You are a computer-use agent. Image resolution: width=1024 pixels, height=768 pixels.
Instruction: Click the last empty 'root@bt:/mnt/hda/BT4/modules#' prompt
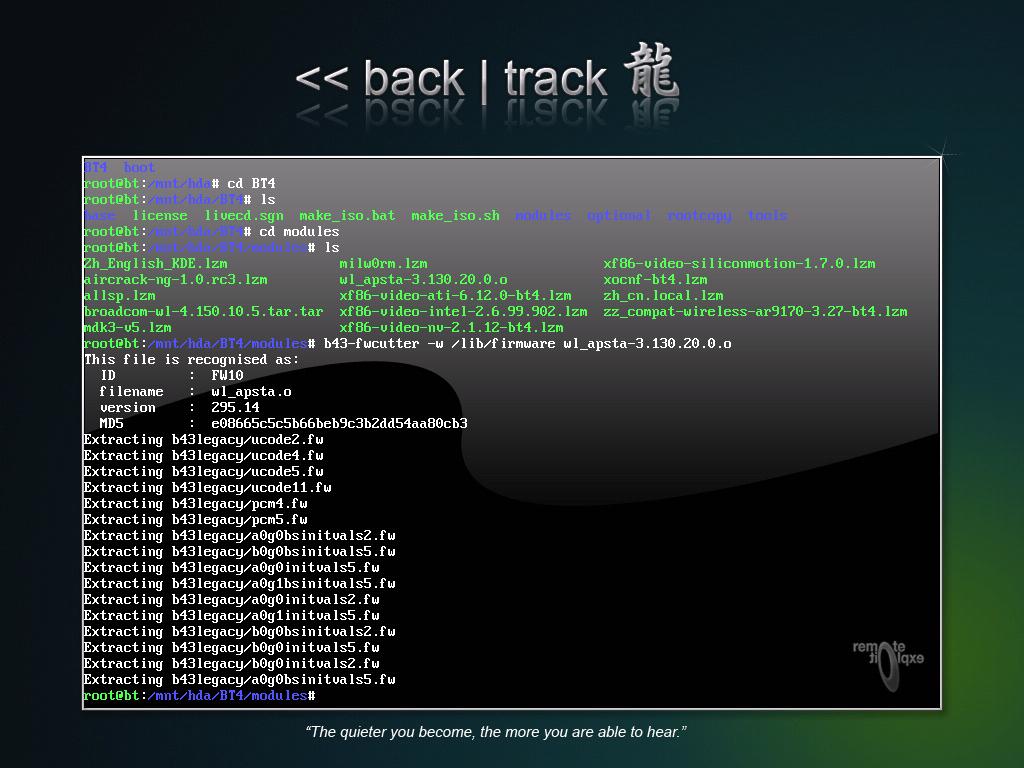pos(200,696)
